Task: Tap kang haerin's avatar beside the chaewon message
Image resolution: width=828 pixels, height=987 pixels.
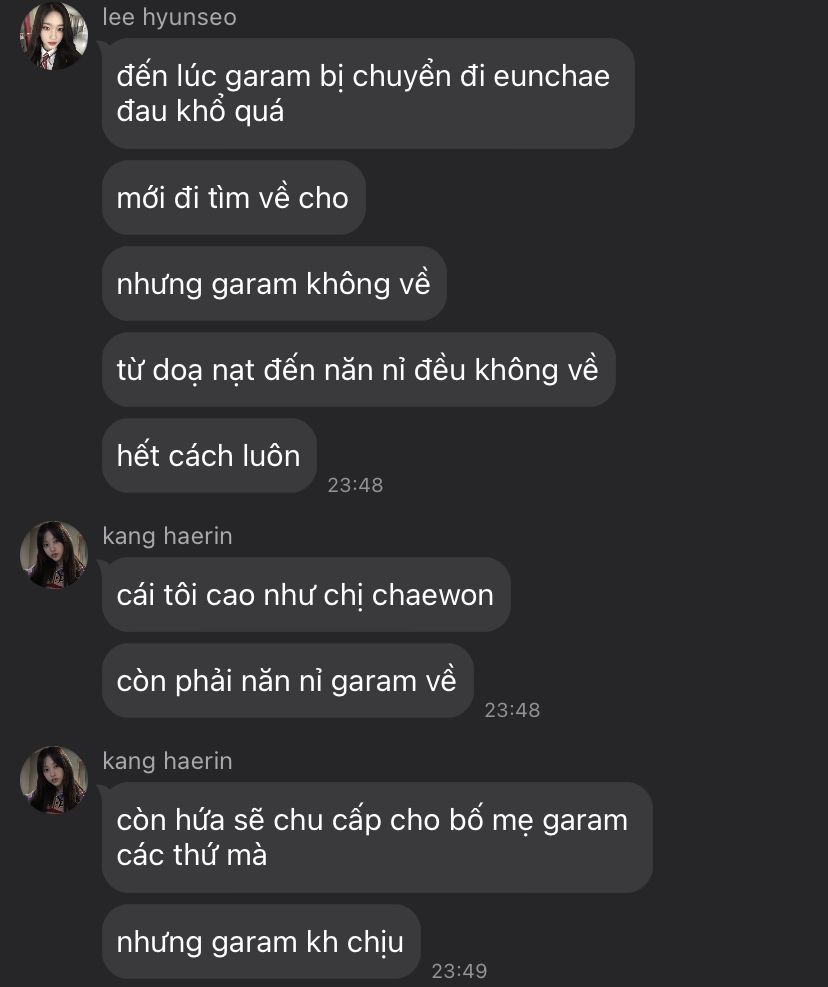Action: pos(54,555)
